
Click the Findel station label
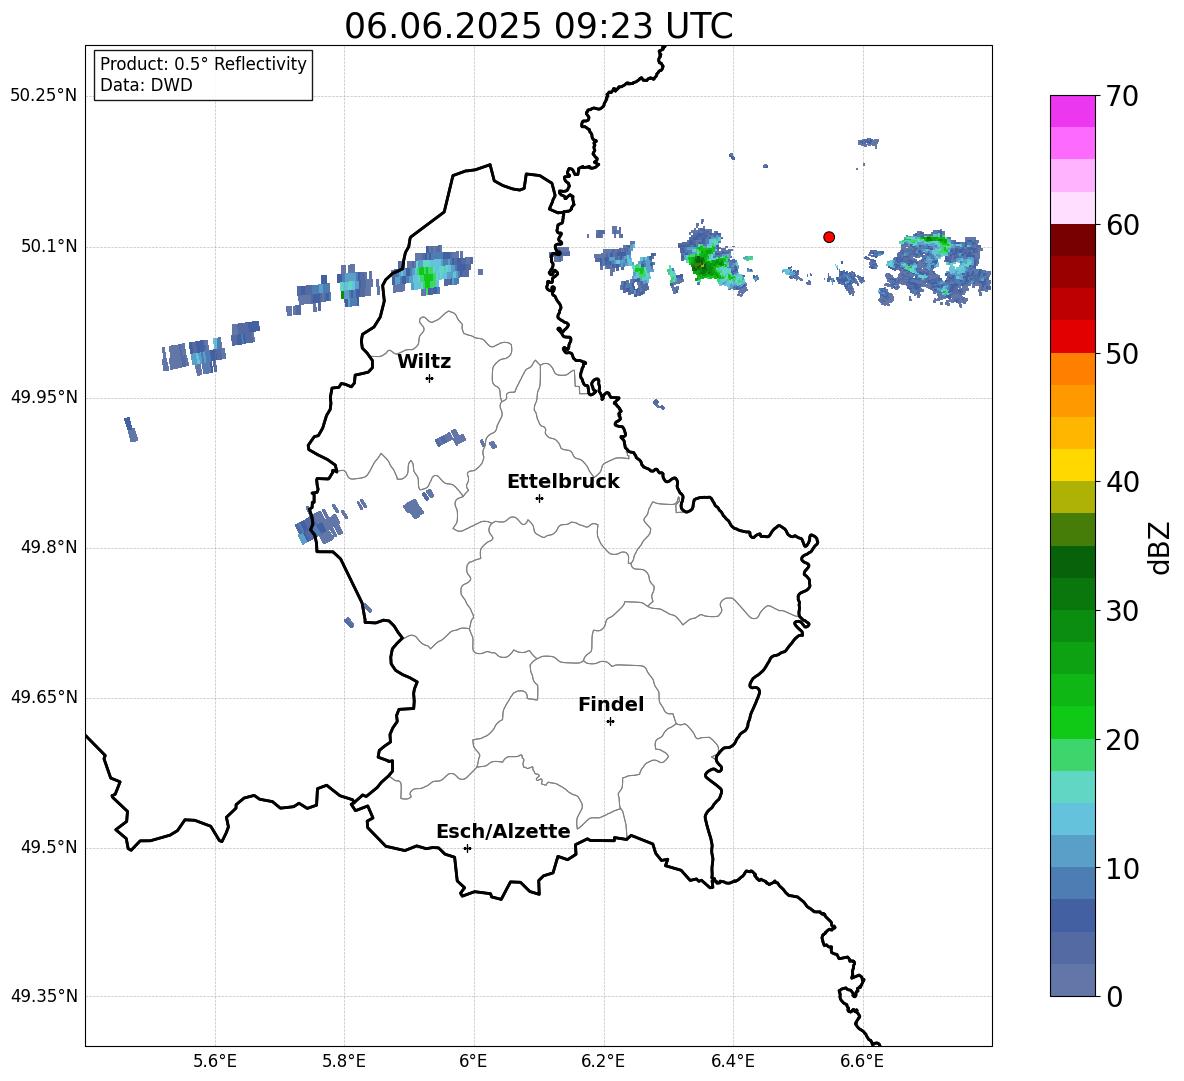point(611,704)
